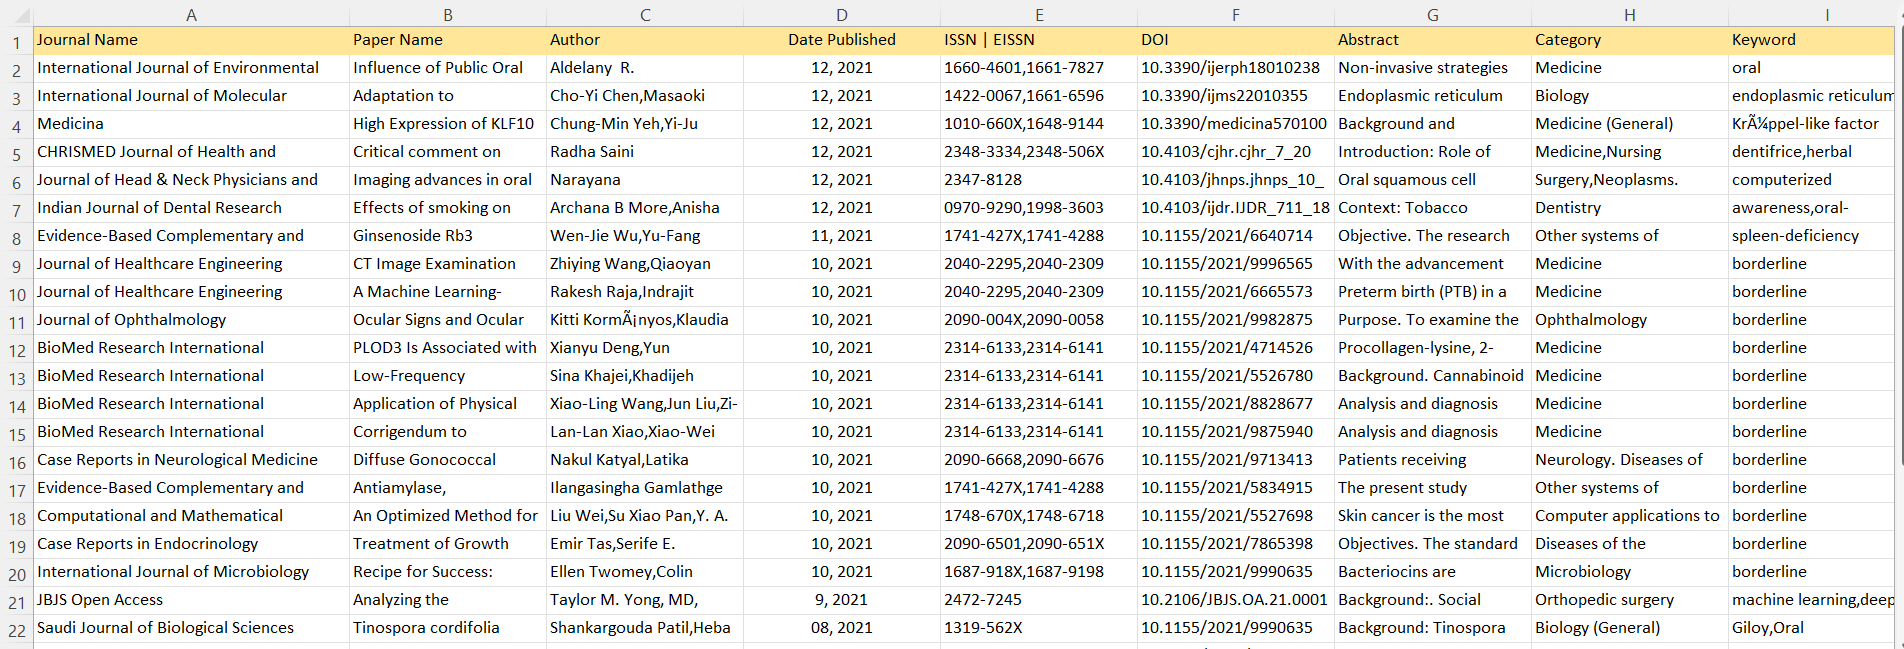This screenshot has height=649, width=1904.
Task: Click the 'DOI' header cell
Action: click(x=1236, y=40)
